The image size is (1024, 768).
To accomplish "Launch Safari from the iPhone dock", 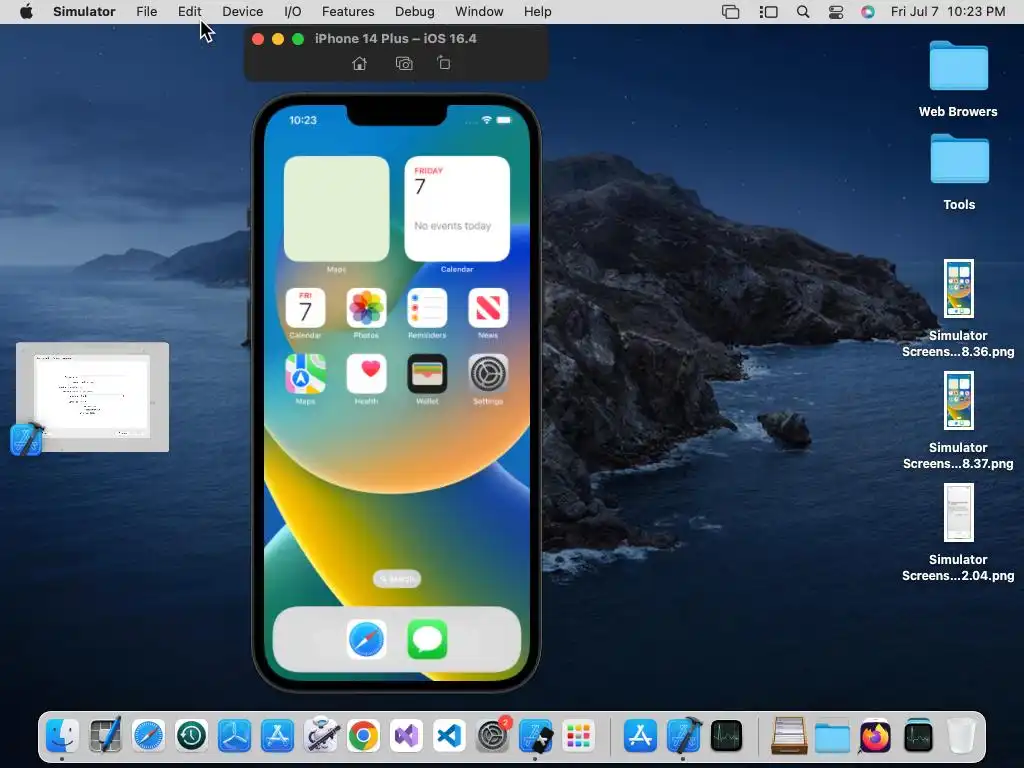I will [366, 639].
